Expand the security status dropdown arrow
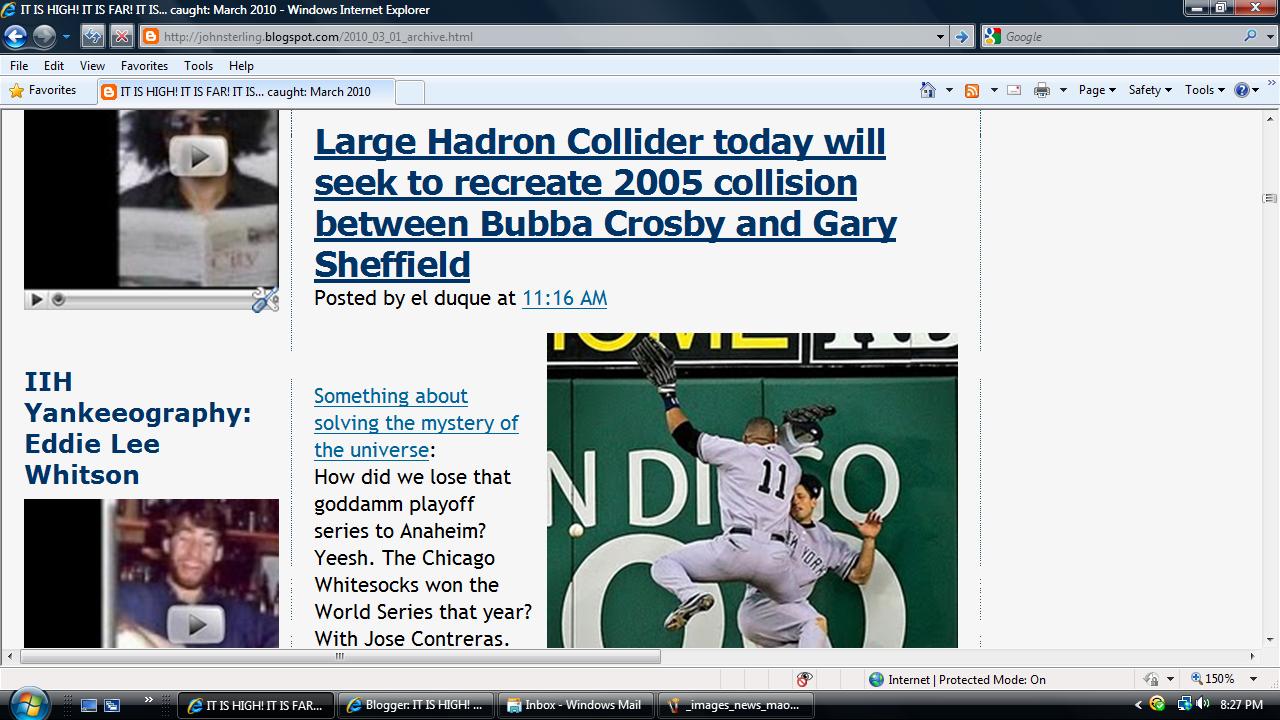The height and width of the screenshot is (720, 1280). click(x=1170, y=679)
